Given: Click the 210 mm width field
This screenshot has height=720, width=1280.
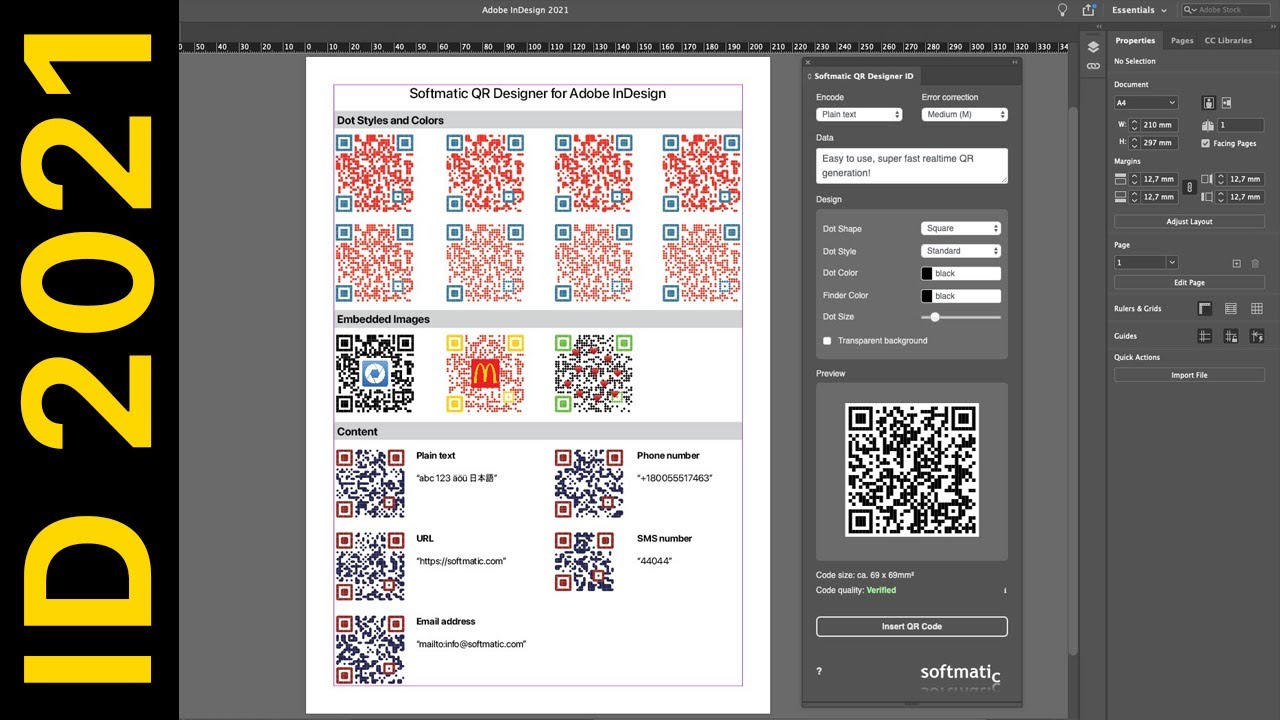Looking at the screenshot, I should point(1159,125).
